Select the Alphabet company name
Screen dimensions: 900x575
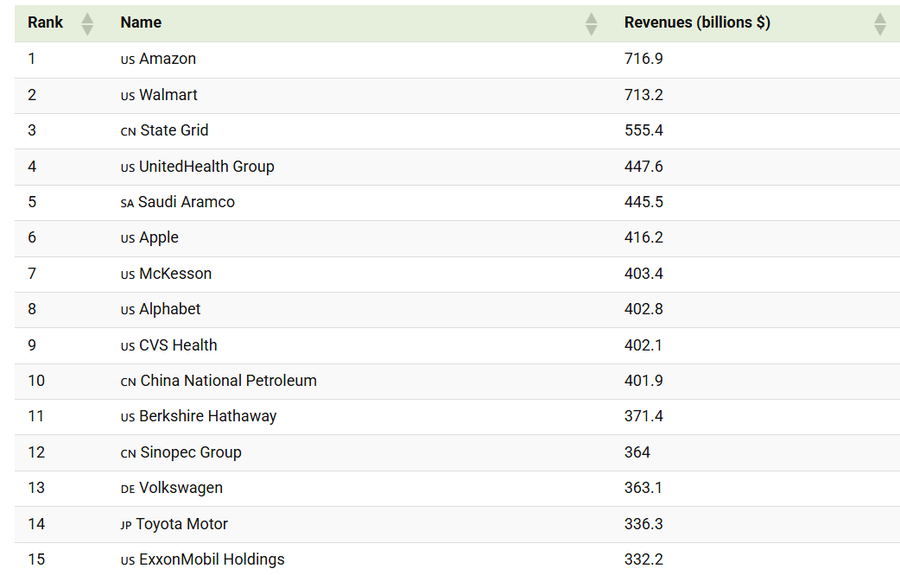pyautogui.click(x=170, y=309)
